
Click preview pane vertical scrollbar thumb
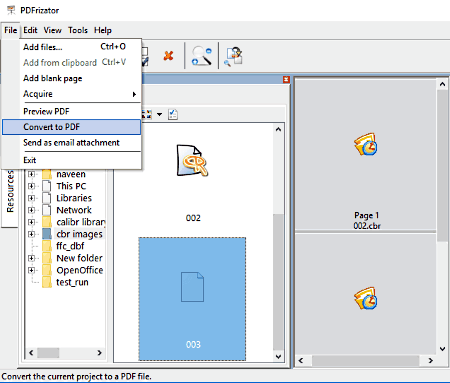442,166
